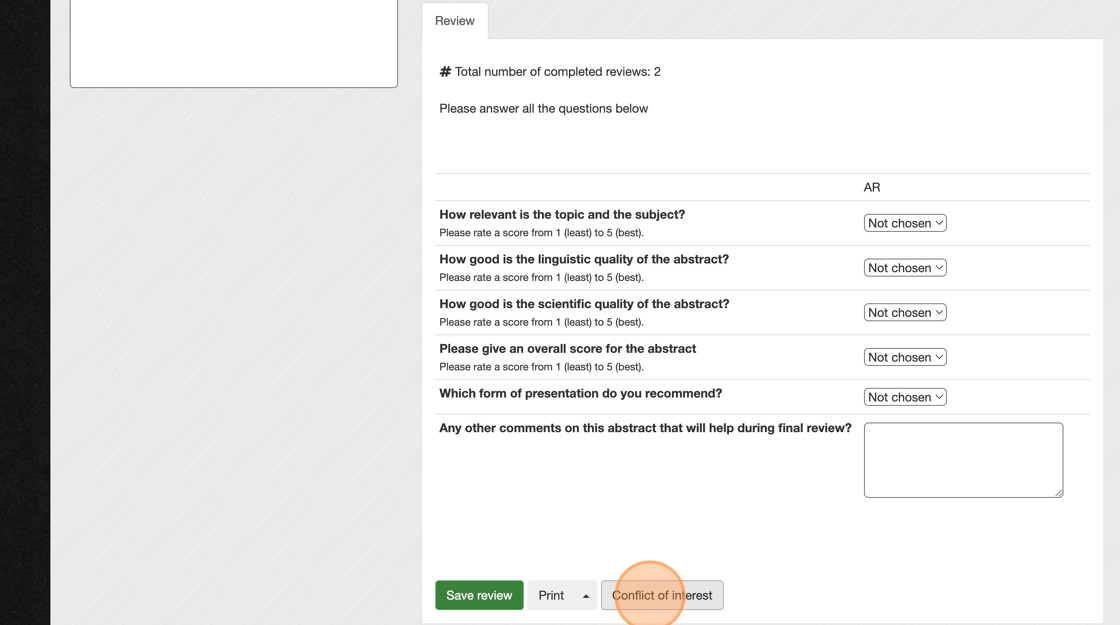Screen dimensions: 1120x625
Task: Click into the other comments text area
Action: [x=962, y=459]
